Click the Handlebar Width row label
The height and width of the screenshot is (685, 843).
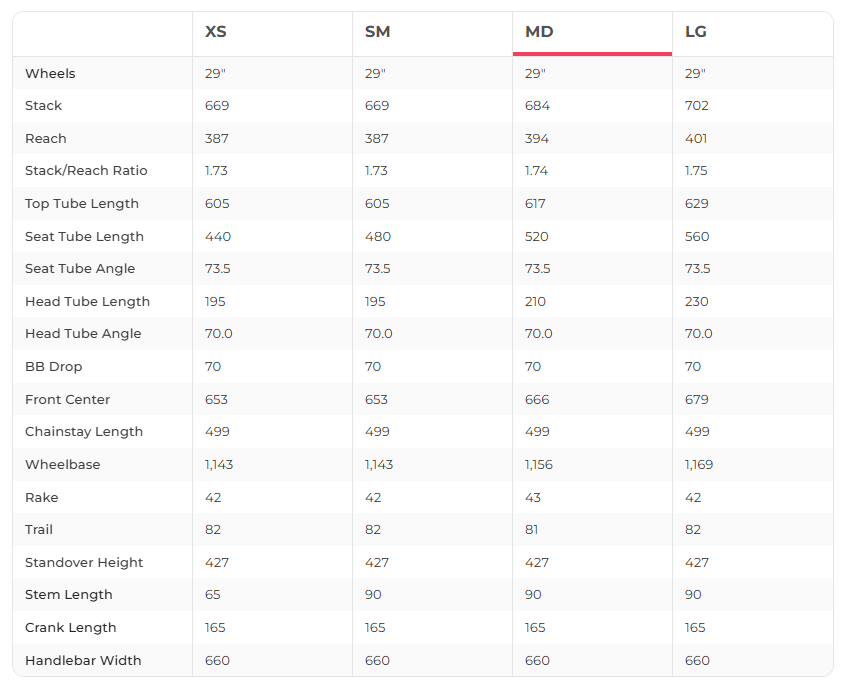pyautogui.click(x=83, y=661)
